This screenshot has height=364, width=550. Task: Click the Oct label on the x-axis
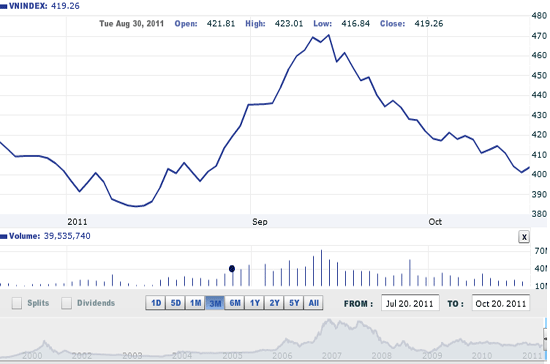click(435, 222)
